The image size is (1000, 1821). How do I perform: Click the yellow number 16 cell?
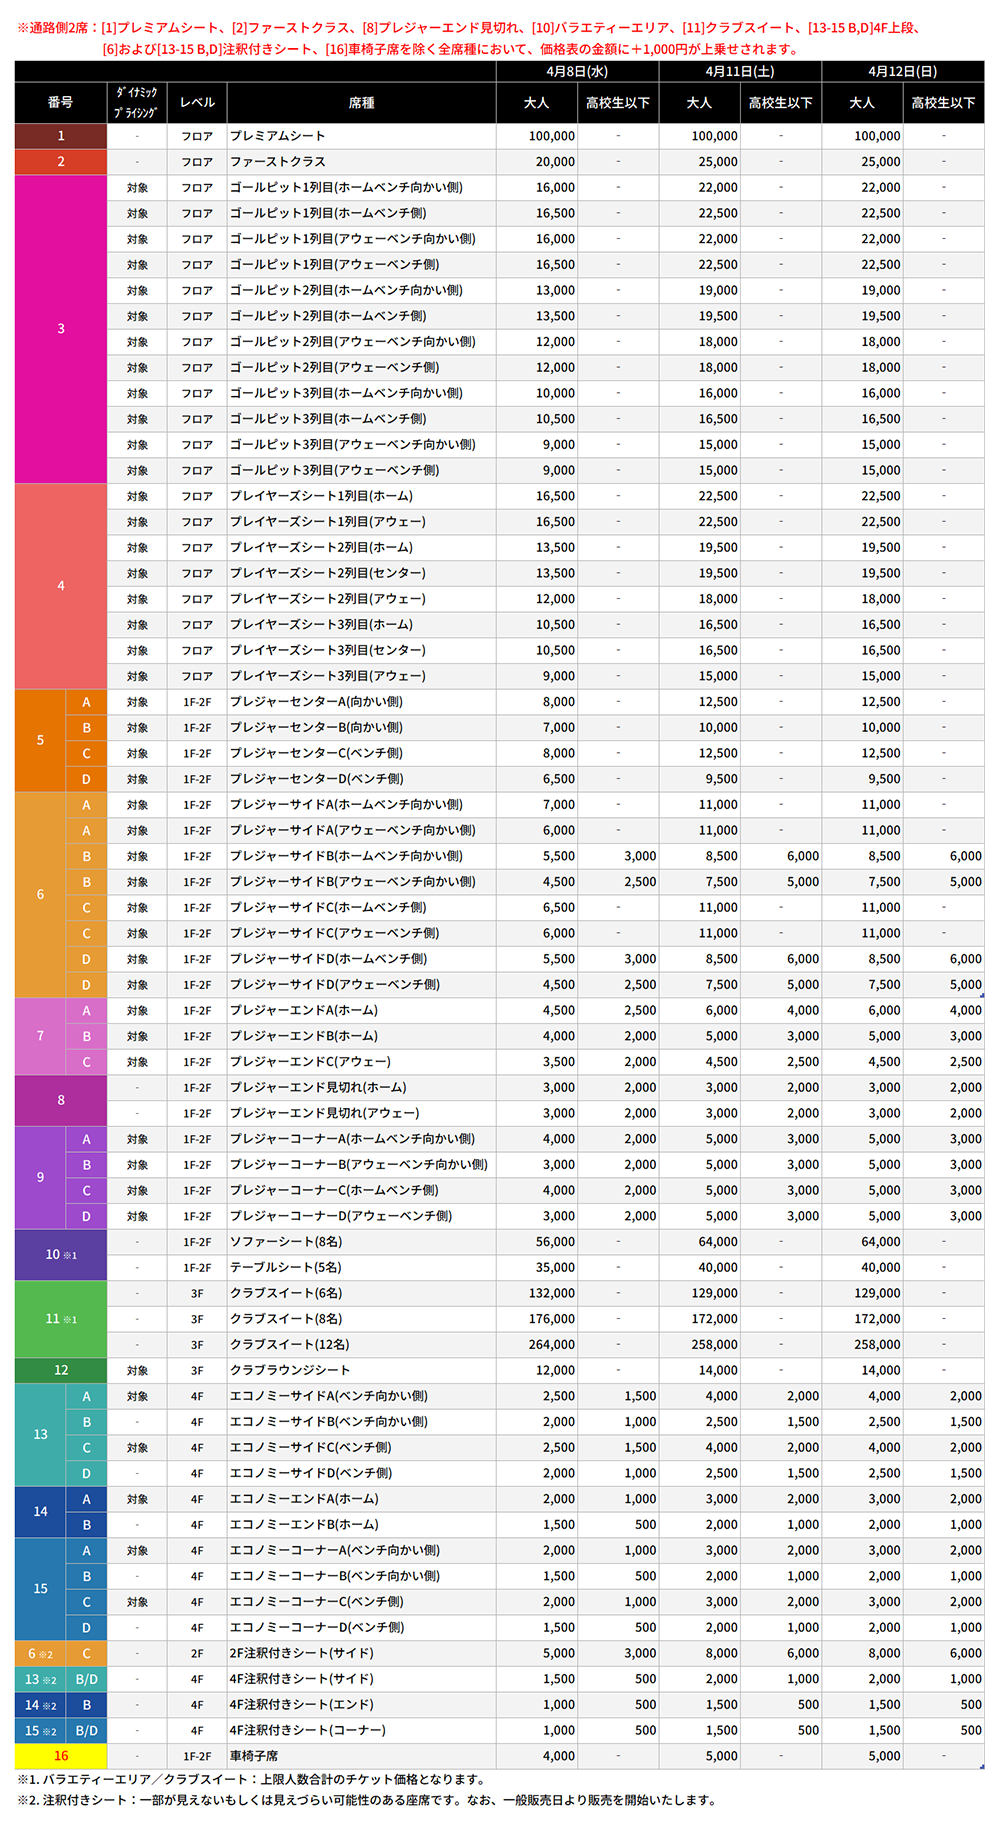60,1756
